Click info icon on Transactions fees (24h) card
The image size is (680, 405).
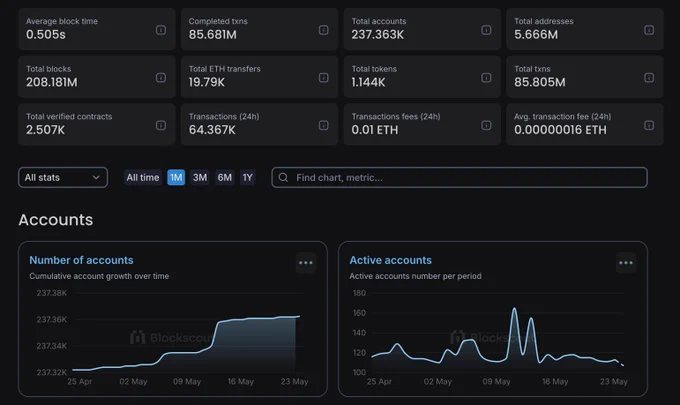click(x=486, y=125)
